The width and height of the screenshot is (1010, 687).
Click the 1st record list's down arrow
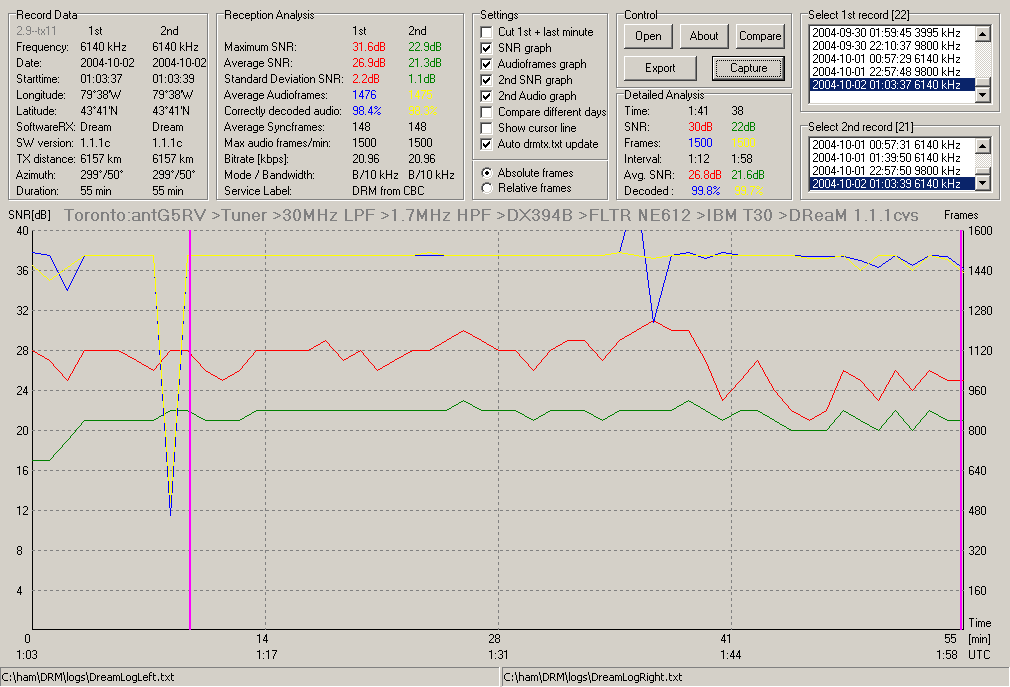tap(982, 95)
